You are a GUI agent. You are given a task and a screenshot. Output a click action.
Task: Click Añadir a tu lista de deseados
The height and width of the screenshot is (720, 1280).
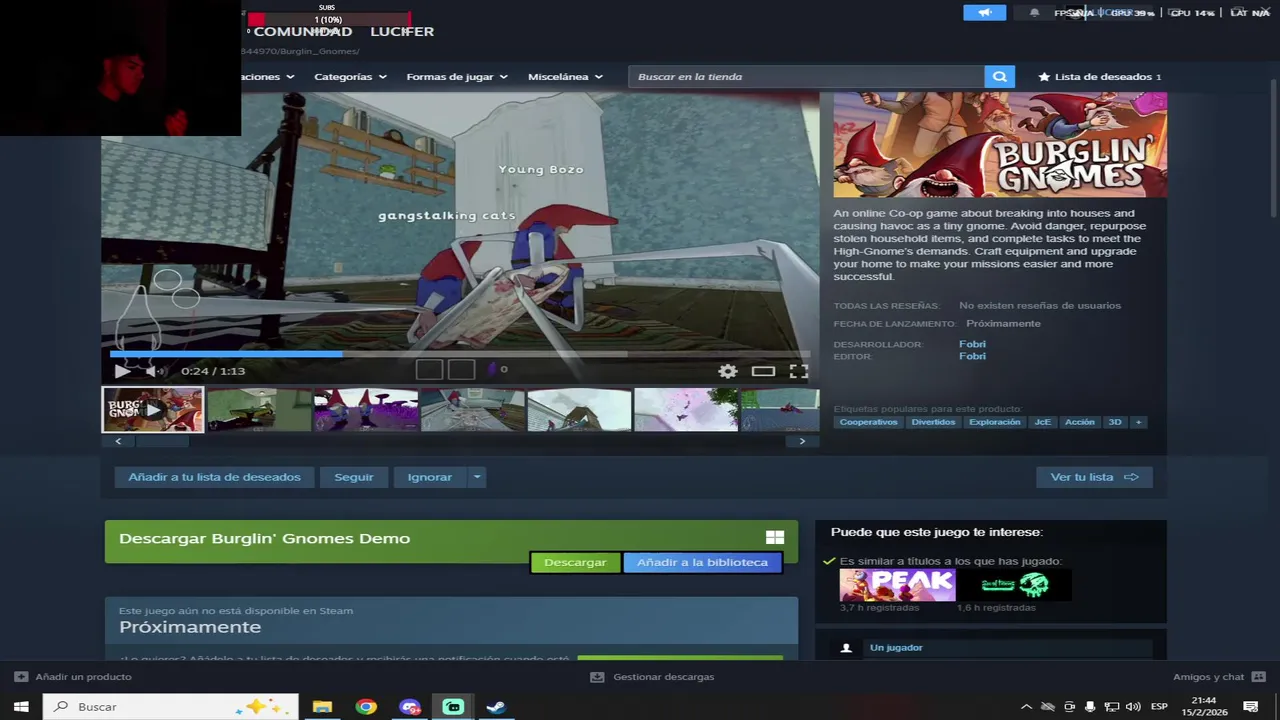214,477
